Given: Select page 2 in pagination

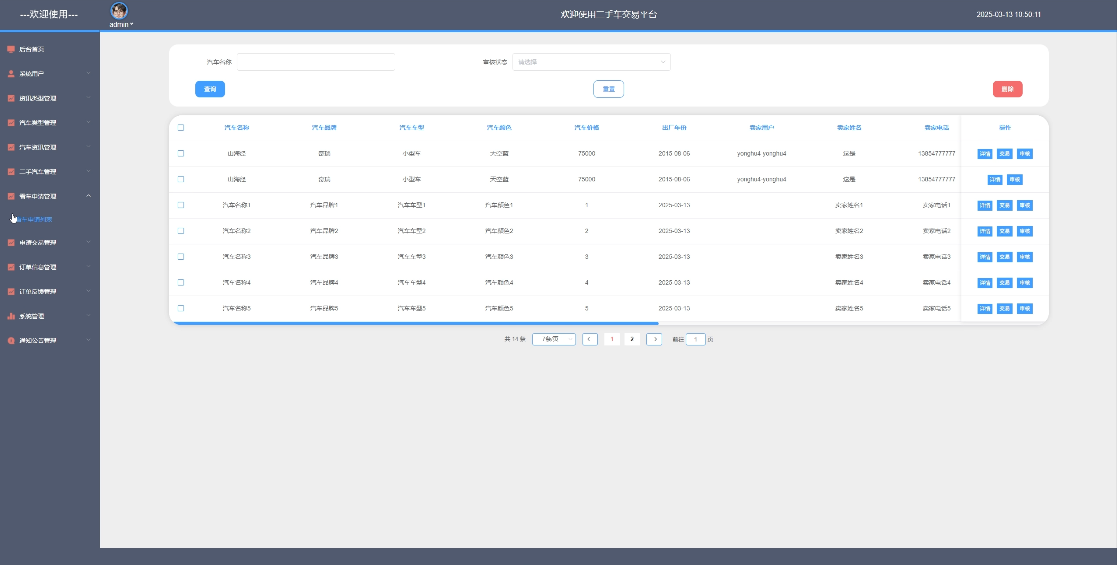Looking at the screenshot, I should click(x=632, y=339).
